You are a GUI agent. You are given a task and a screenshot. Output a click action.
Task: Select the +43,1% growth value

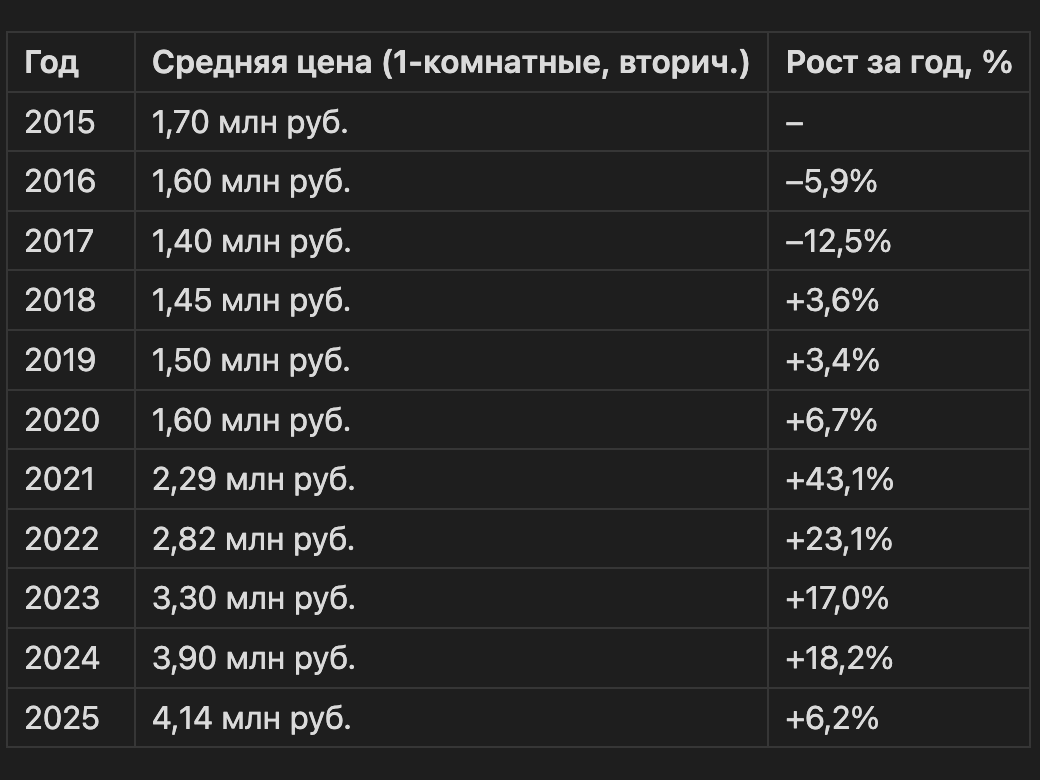(839, 480)
